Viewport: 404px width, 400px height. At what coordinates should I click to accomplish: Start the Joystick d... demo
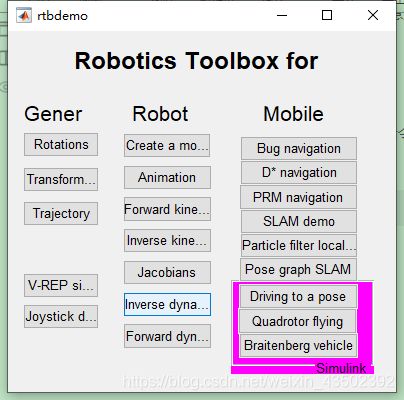[61, 316]
